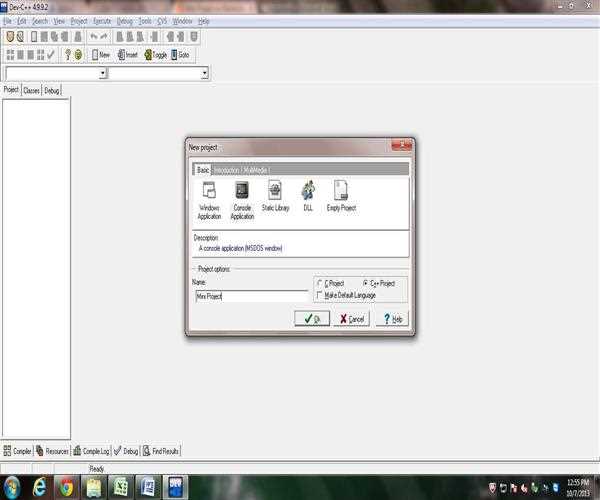Open the Compile Log tab
600x500 pixels.
click(x=91, y=452)
